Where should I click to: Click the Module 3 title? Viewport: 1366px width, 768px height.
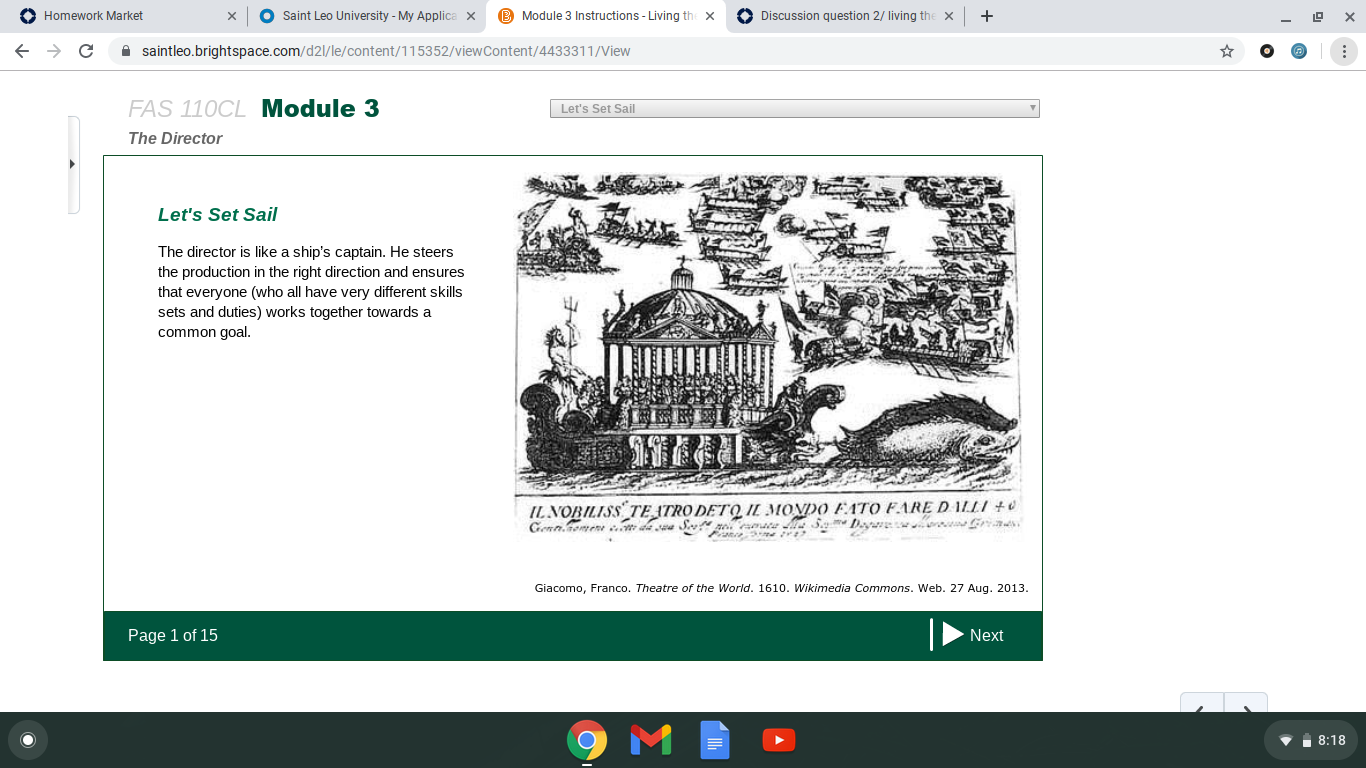320,108
